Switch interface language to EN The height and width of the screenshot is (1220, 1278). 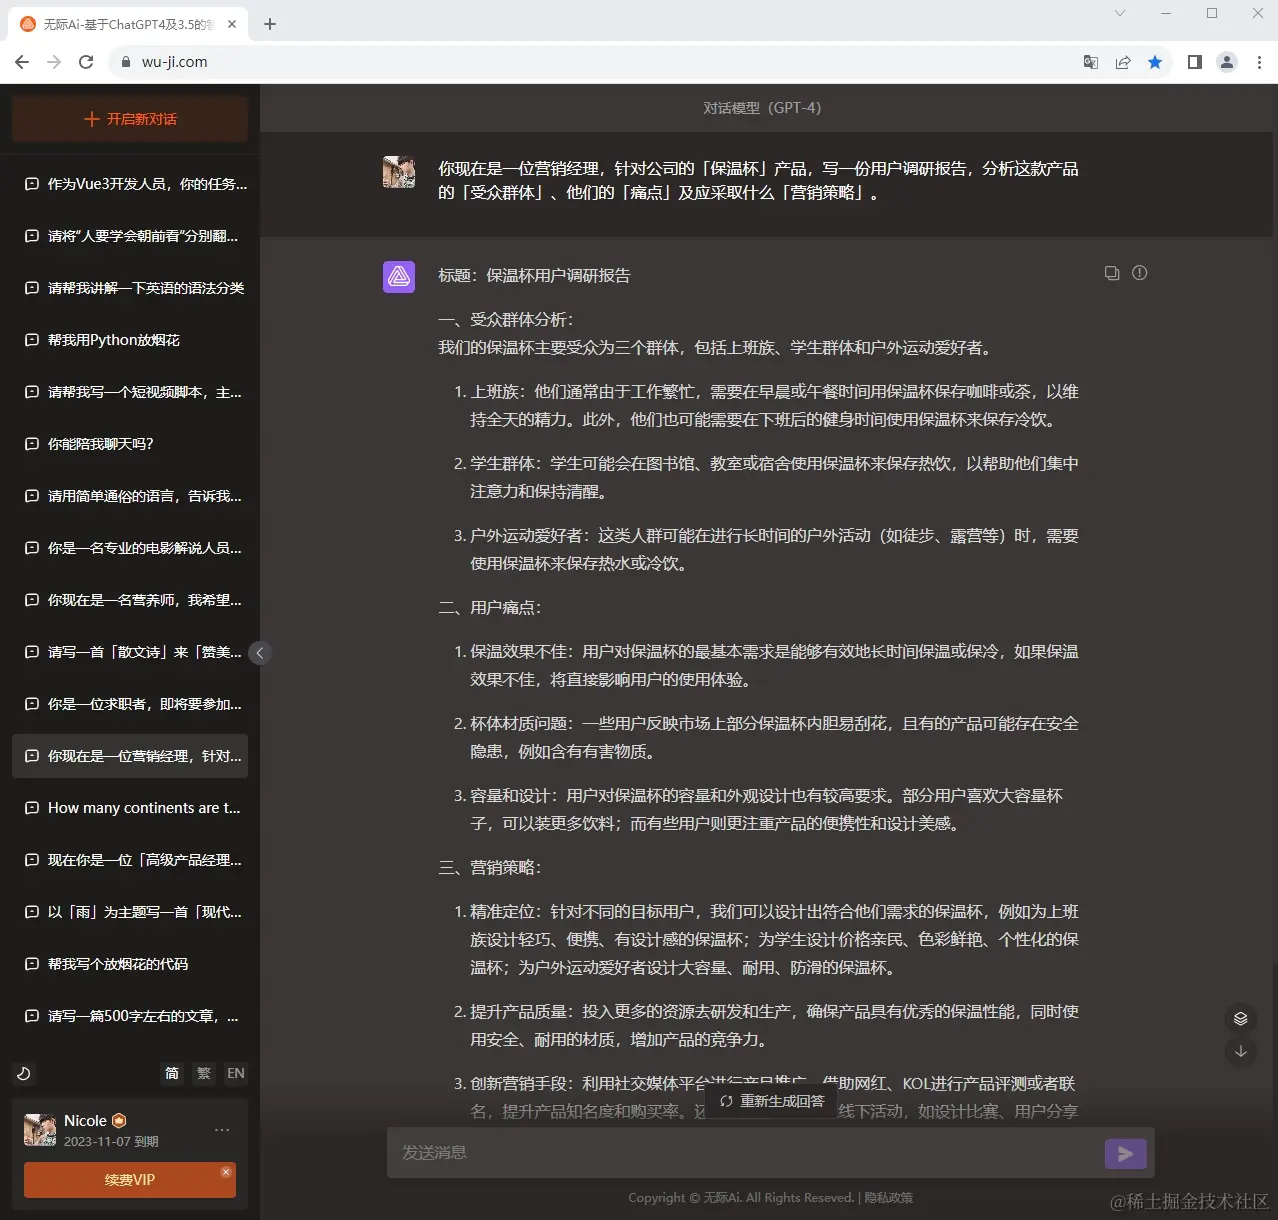point(235,1073)
